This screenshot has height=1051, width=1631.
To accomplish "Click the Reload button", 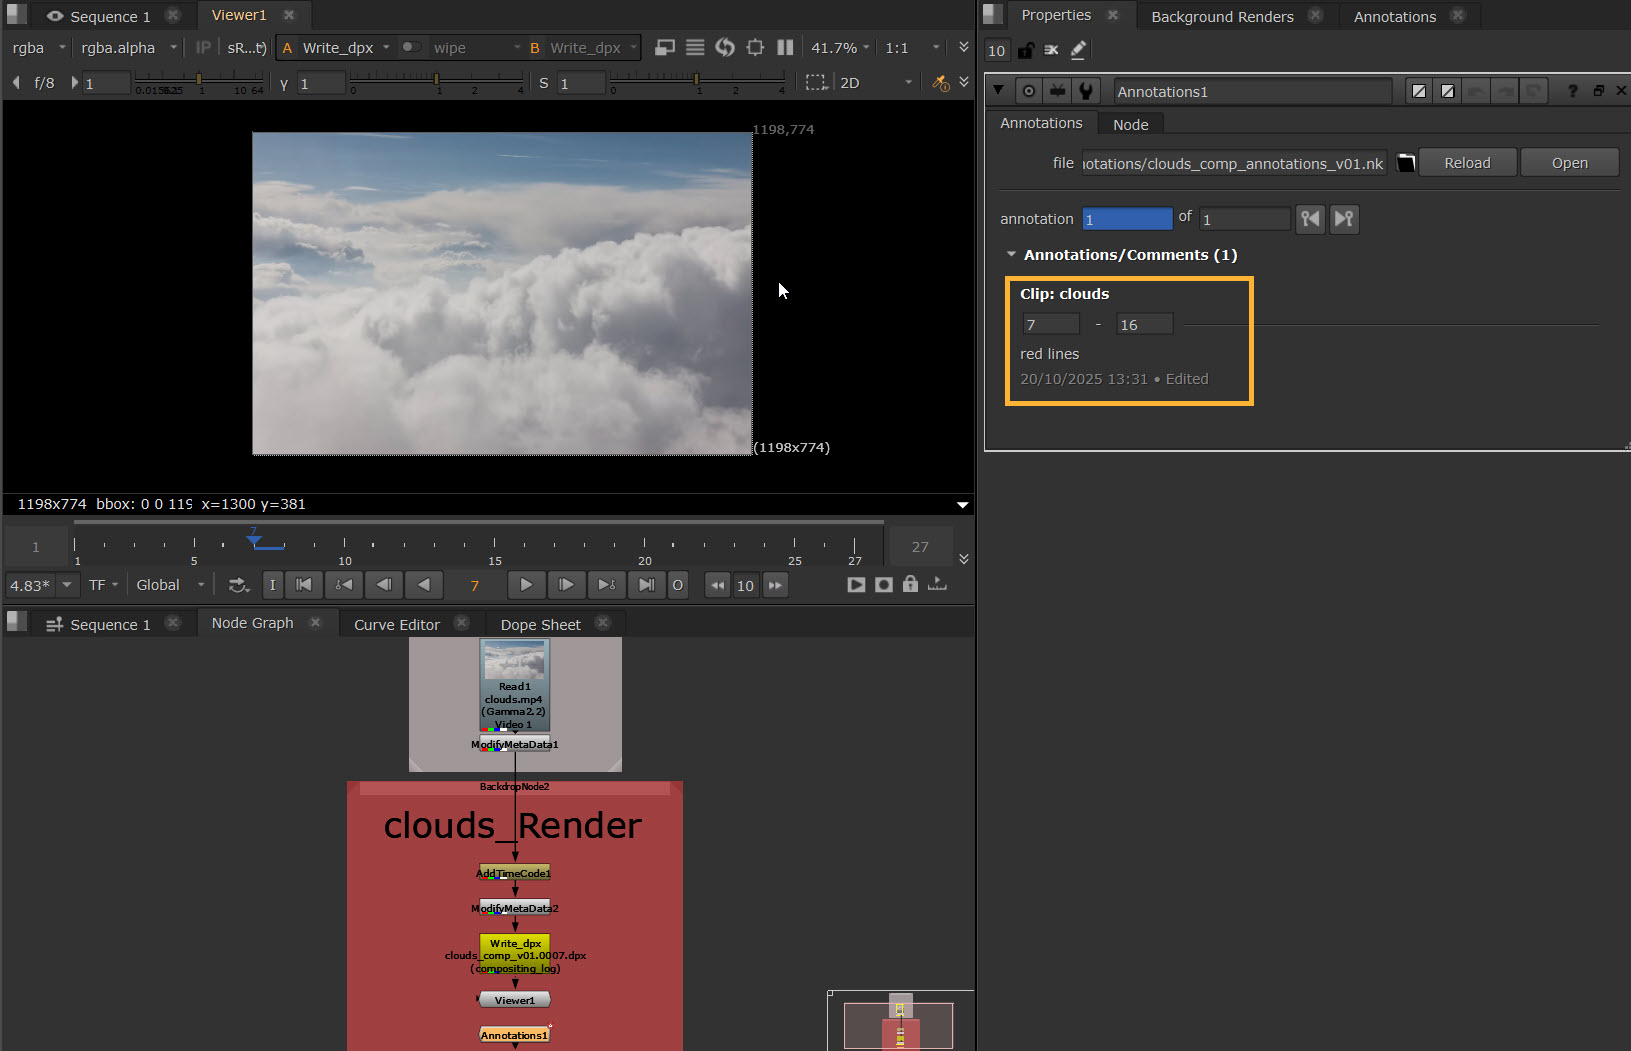I will click(x=1467, y=163).
